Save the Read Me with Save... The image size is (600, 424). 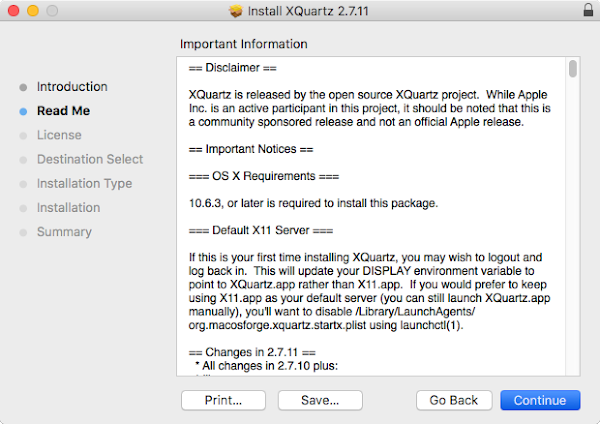pos(320,400)
